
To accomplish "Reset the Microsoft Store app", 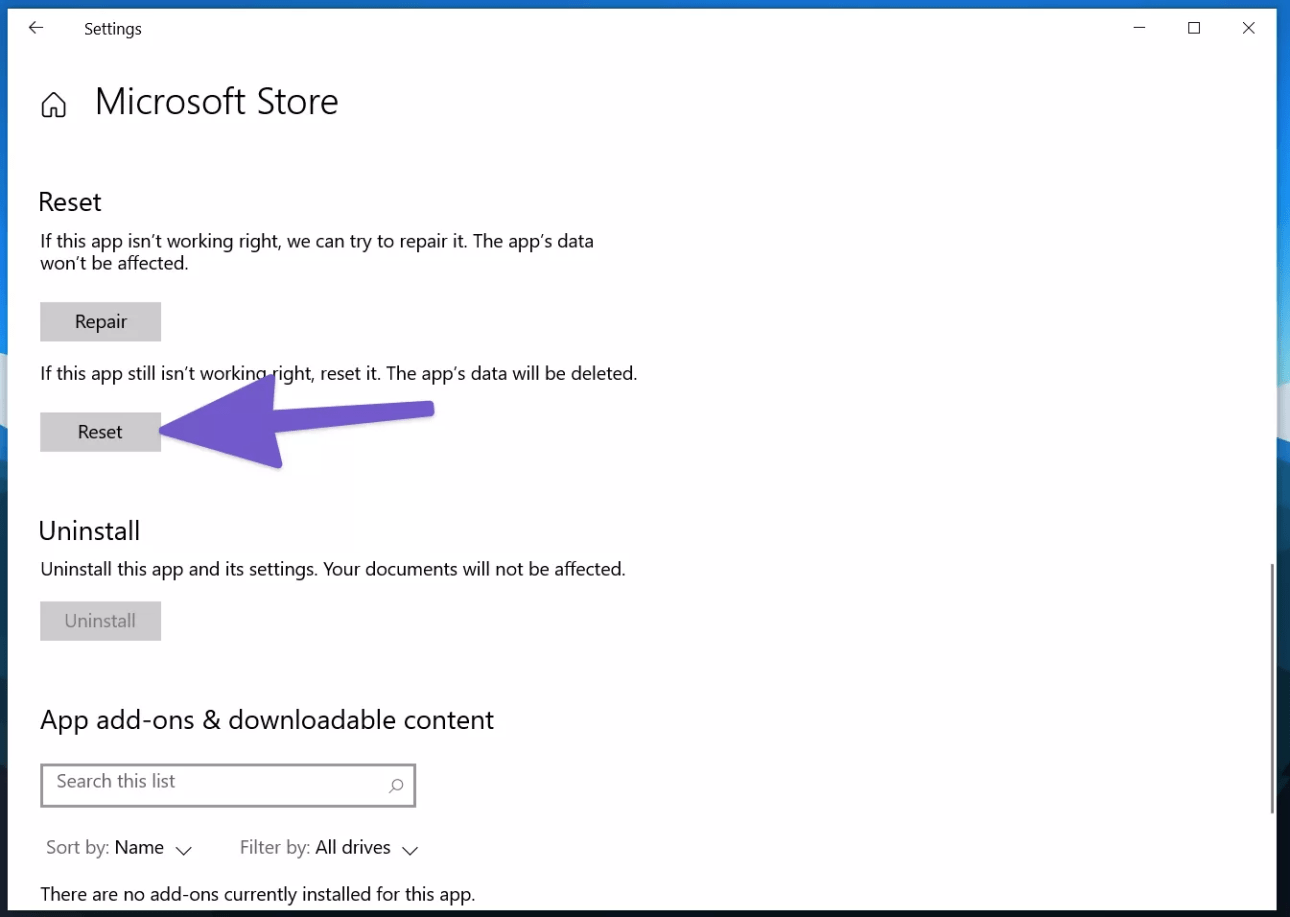I will (x=100, y=432).
